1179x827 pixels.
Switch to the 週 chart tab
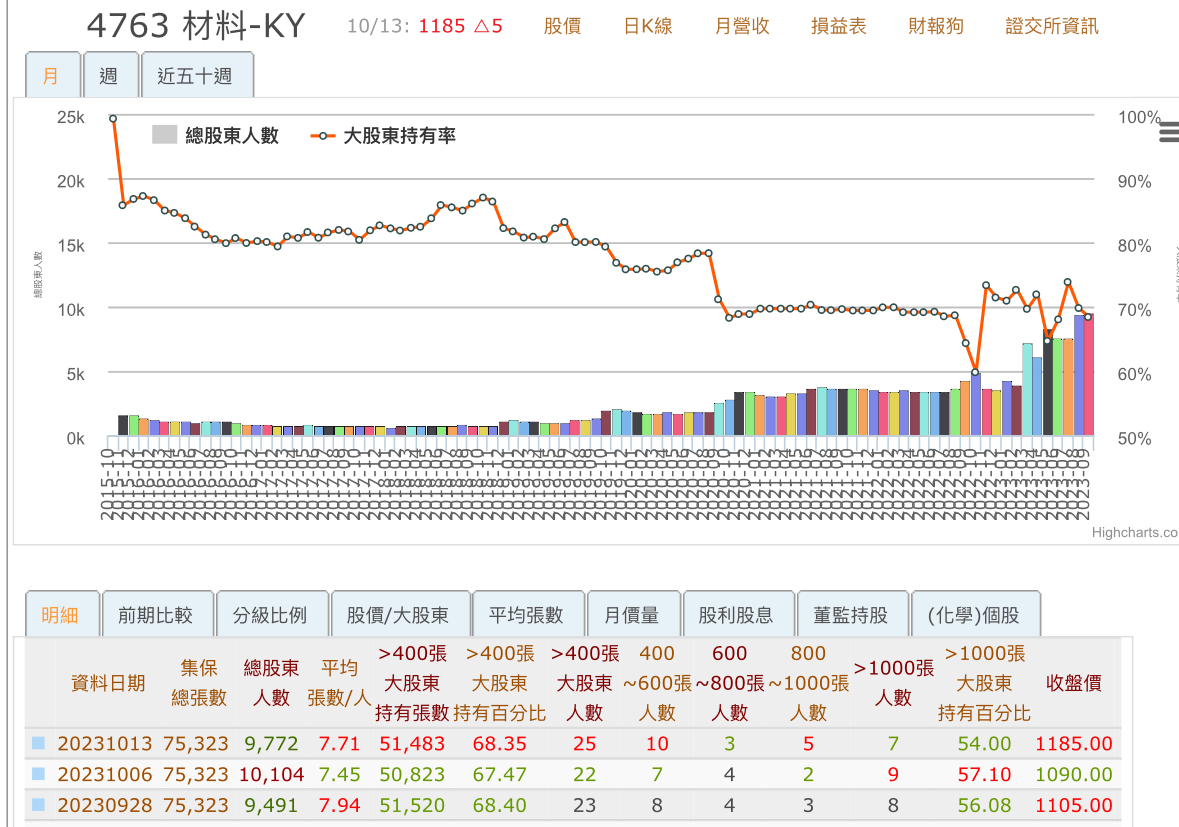pos(110,75)
